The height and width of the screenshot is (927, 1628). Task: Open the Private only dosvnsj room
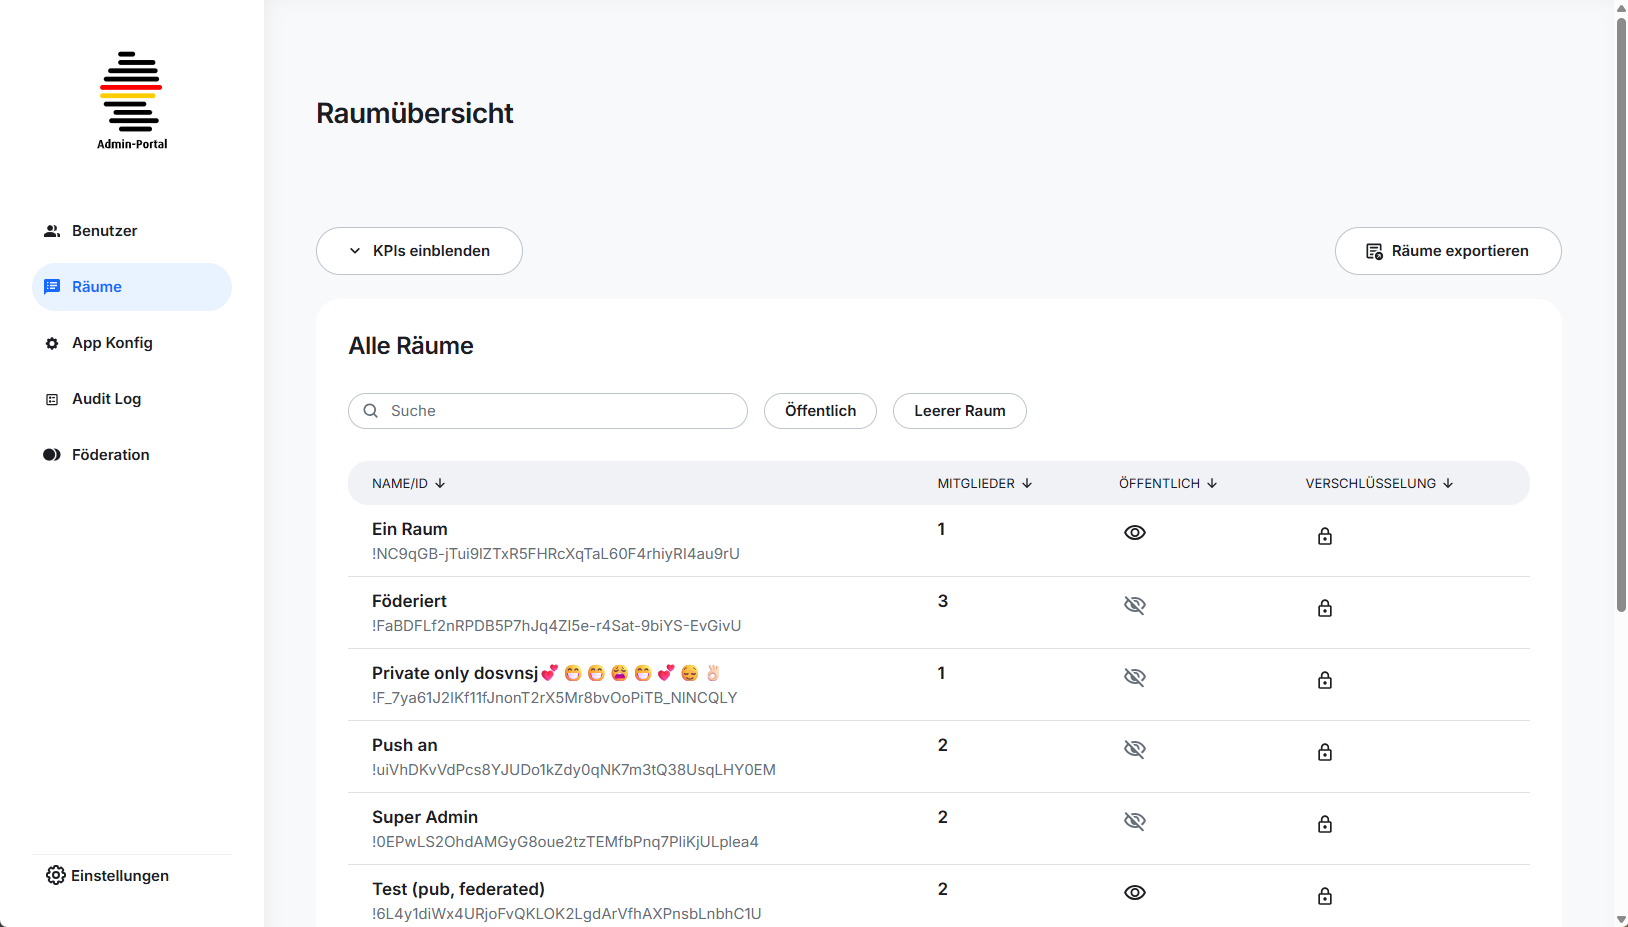(939, 685)
